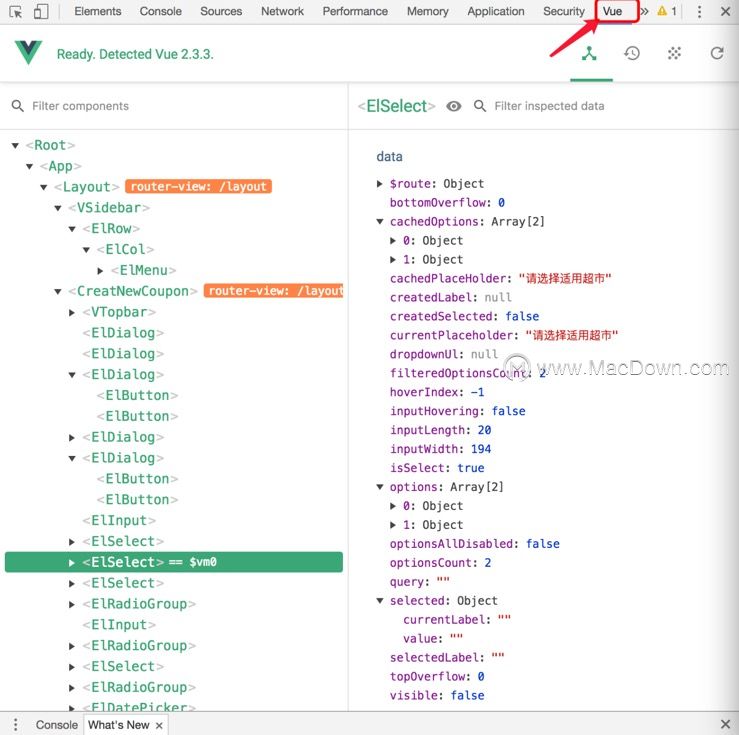Open the bottom drawer three-dot menu
739x735 pixels.
coord(16,724)
